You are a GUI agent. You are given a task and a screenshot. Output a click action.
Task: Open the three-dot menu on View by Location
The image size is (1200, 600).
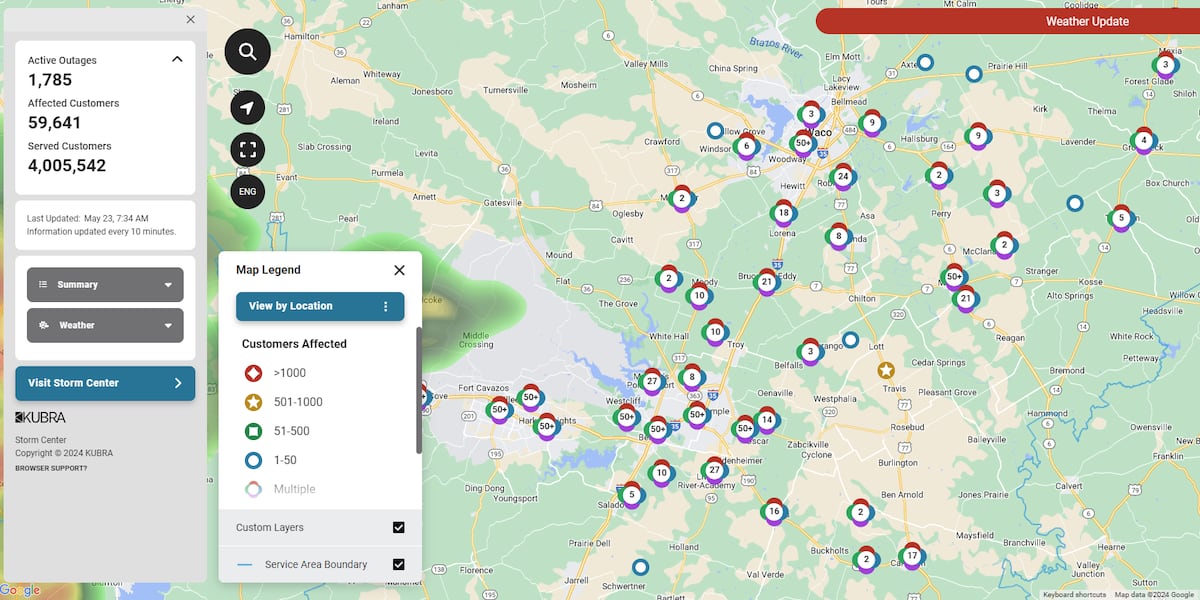pyautogui.click(x=386, y=307)
